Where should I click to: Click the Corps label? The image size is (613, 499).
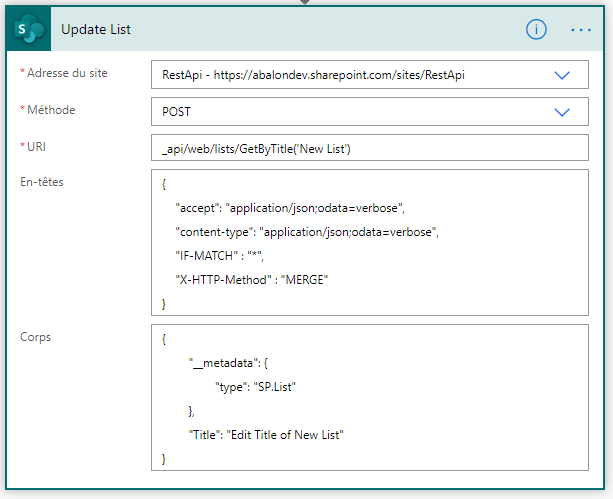36,337
